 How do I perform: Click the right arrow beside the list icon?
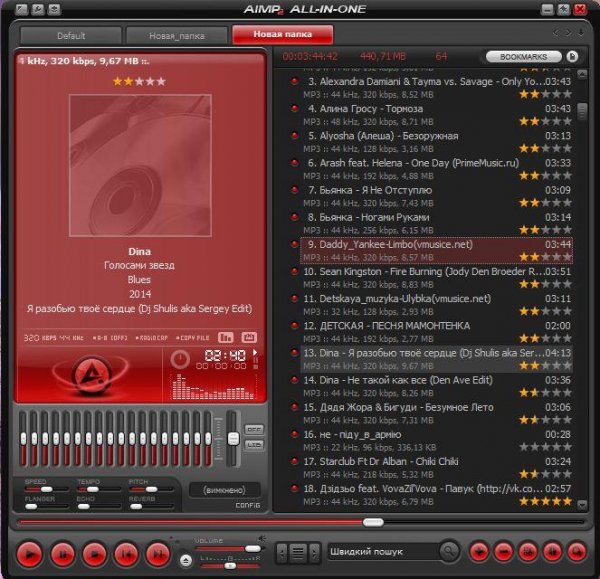click(314, 553)
